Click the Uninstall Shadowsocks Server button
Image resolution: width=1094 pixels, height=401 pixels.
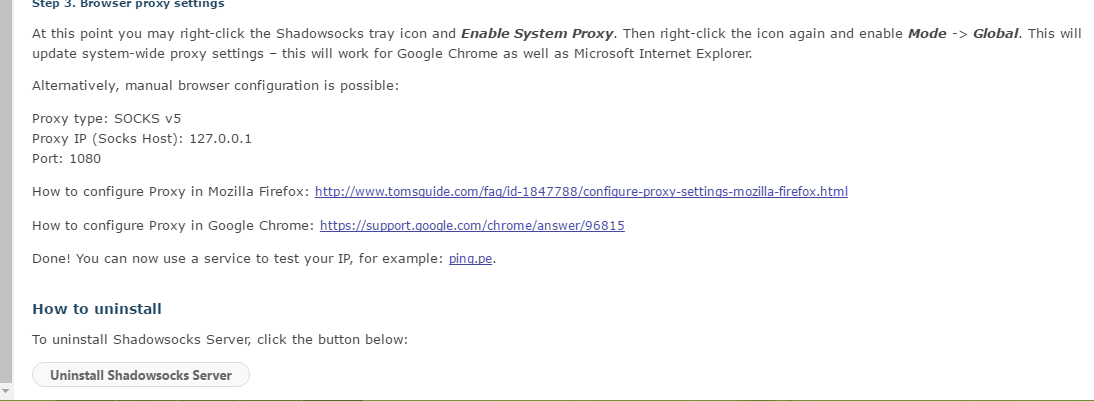(x=141, y=374)
